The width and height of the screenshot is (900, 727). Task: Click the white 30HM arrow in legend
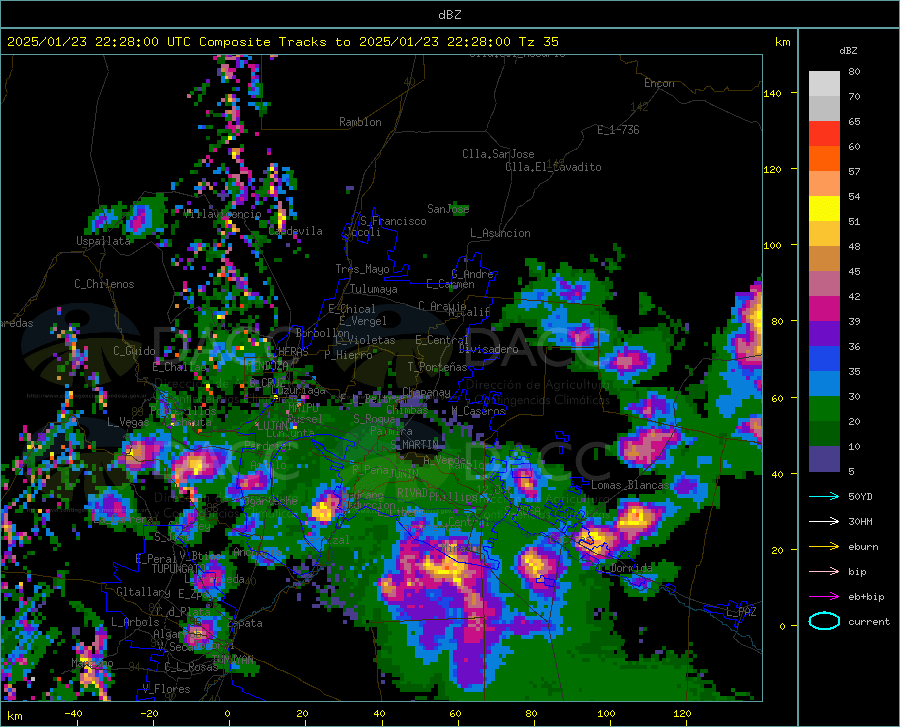click(824, 521)
